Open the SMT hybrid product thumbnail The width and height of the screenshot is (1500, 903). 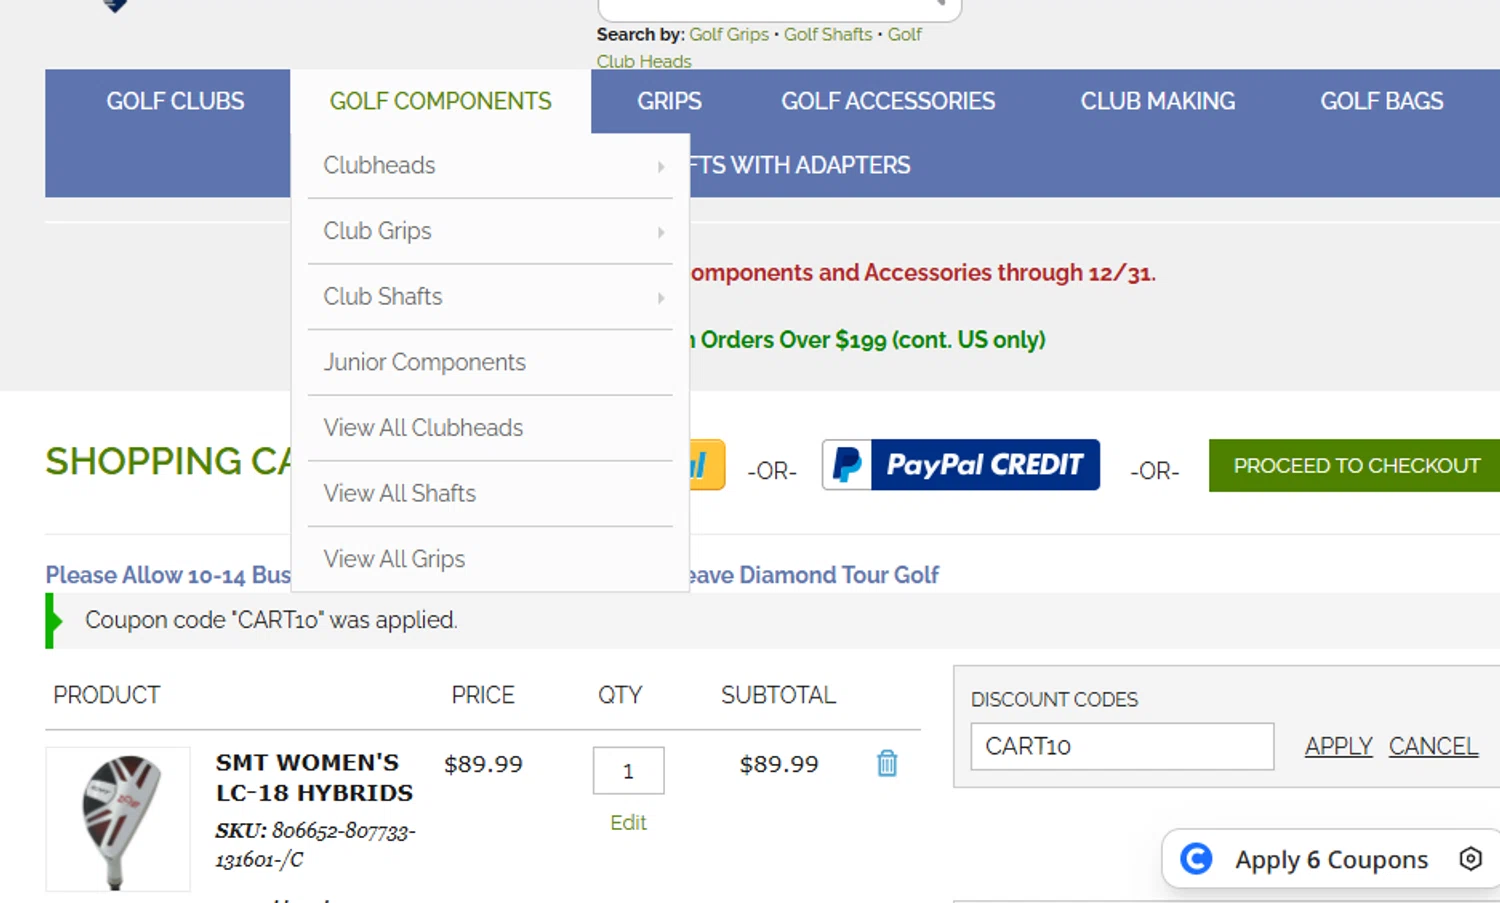click(118, 819)
